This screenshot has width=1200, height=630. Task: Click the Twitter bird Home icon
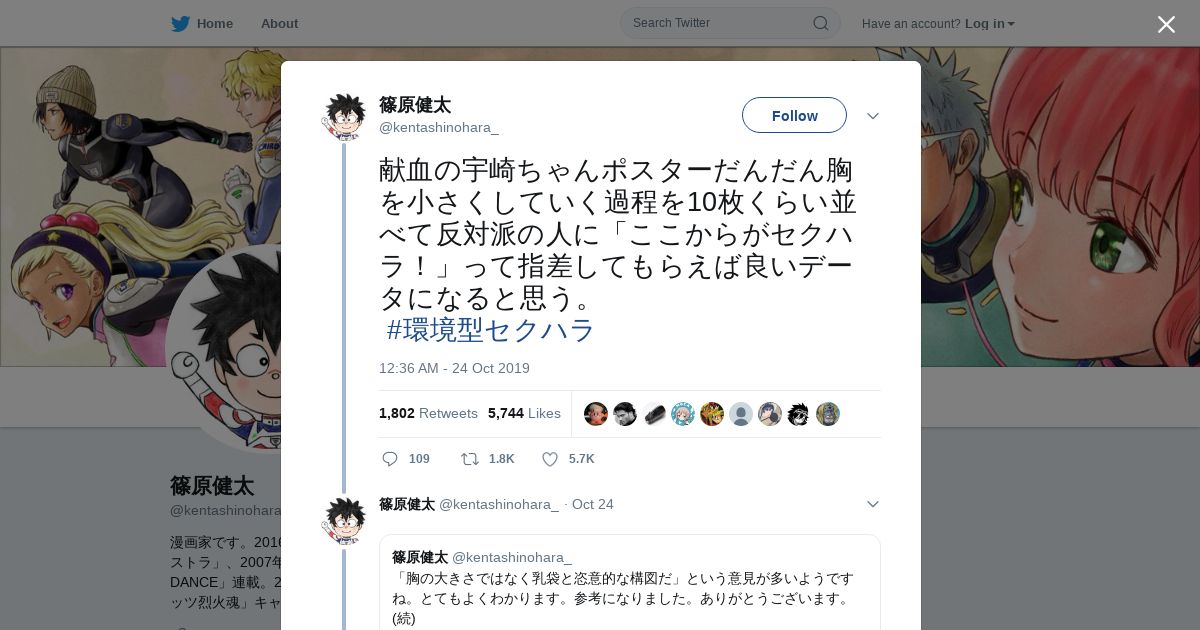180,23
